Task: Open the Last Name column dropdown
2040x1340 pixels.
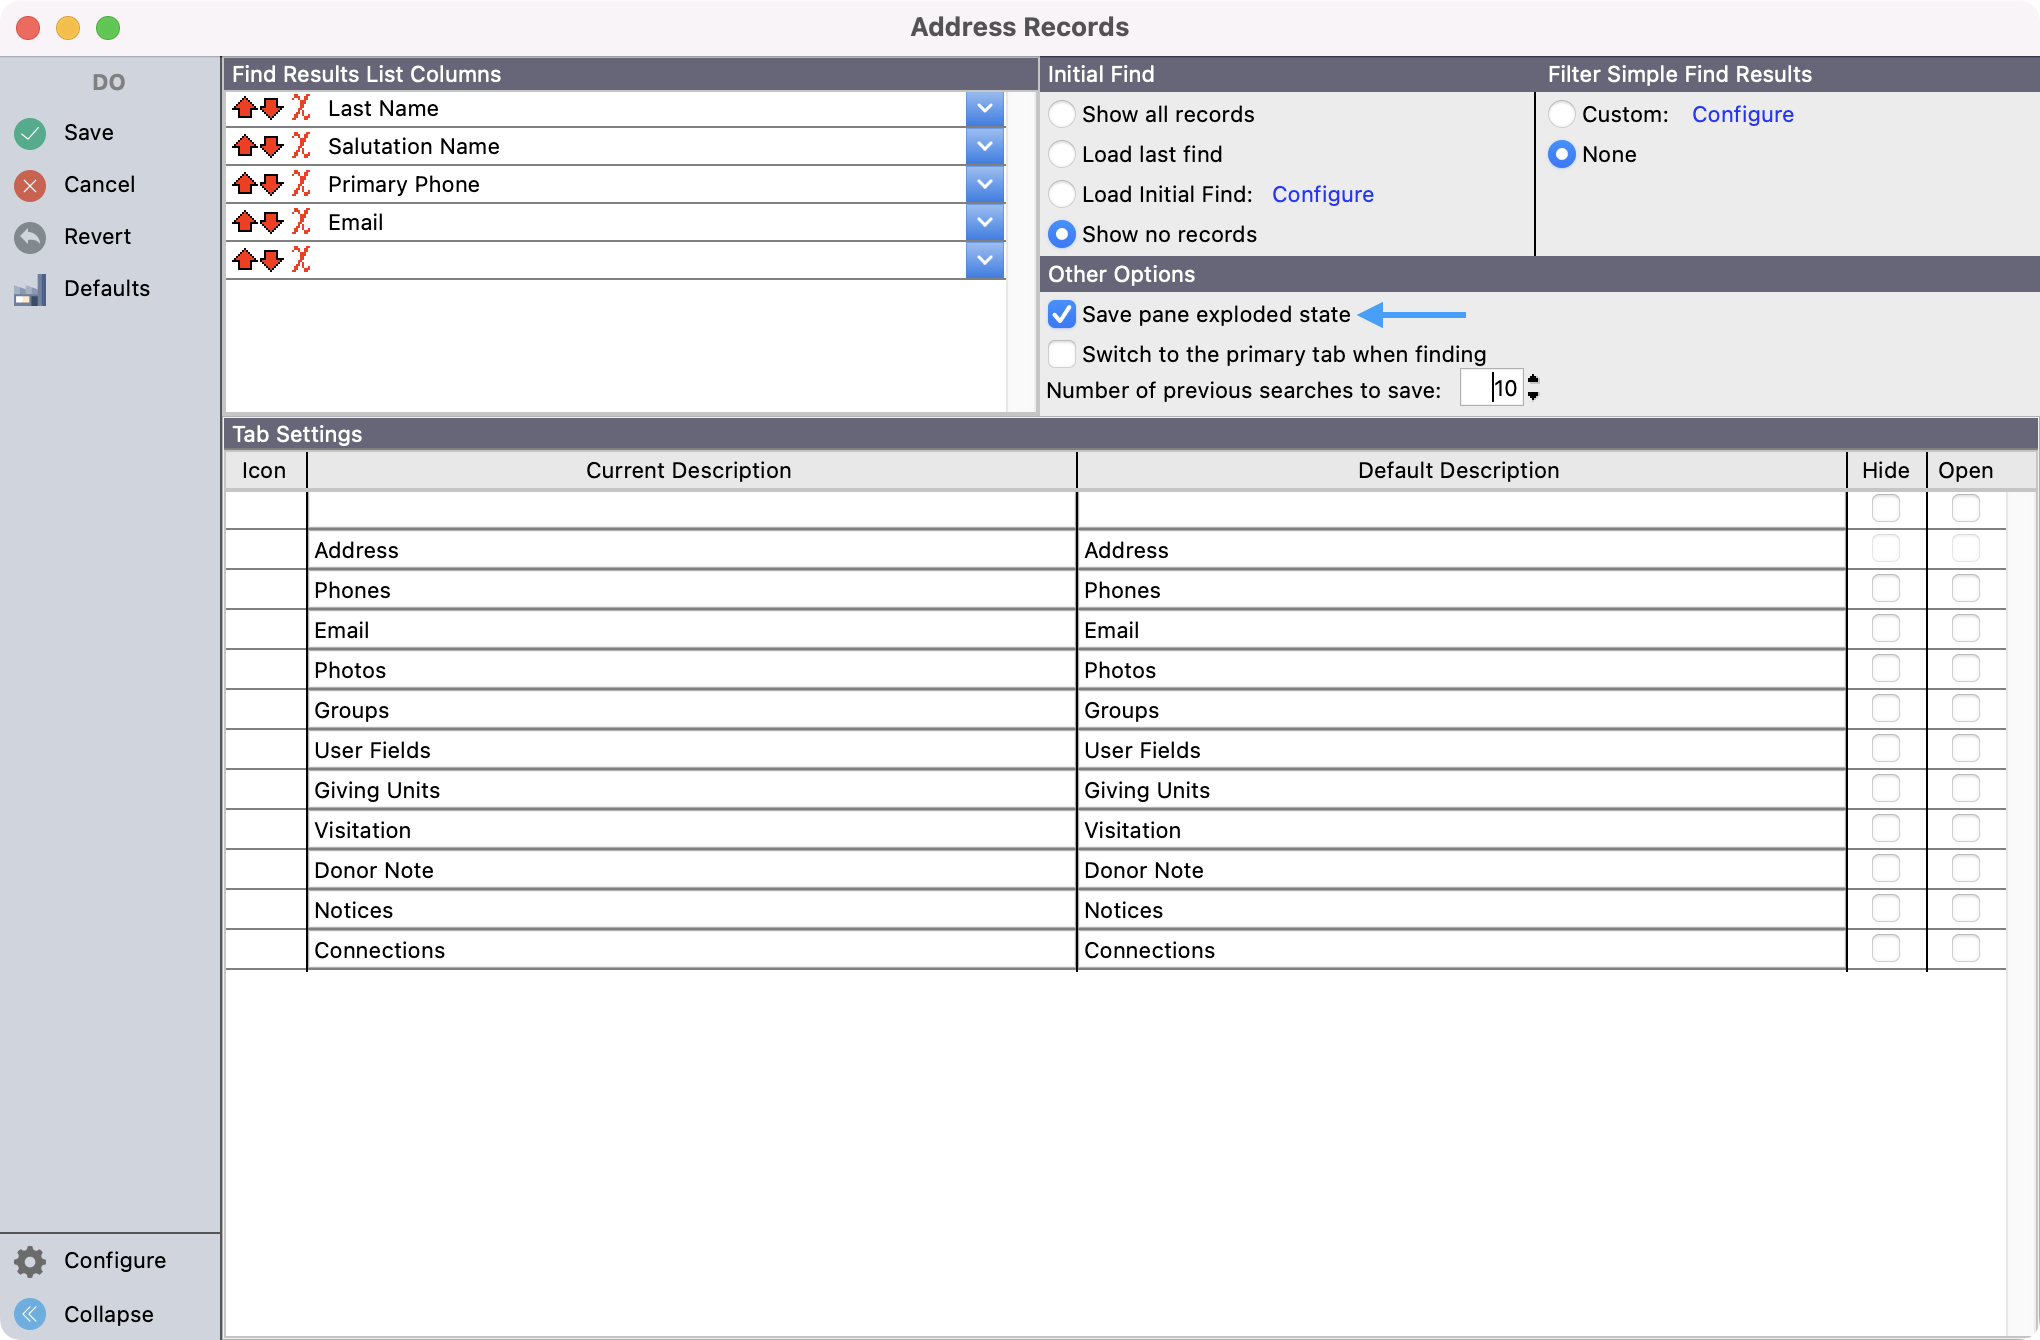Action: tap(985, 108)
